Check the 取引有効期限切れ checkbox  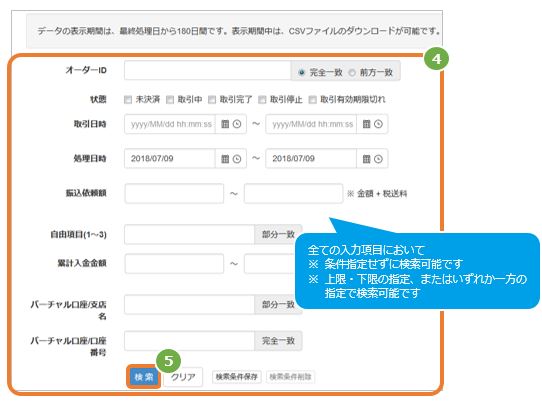click(x=312, y=100)
